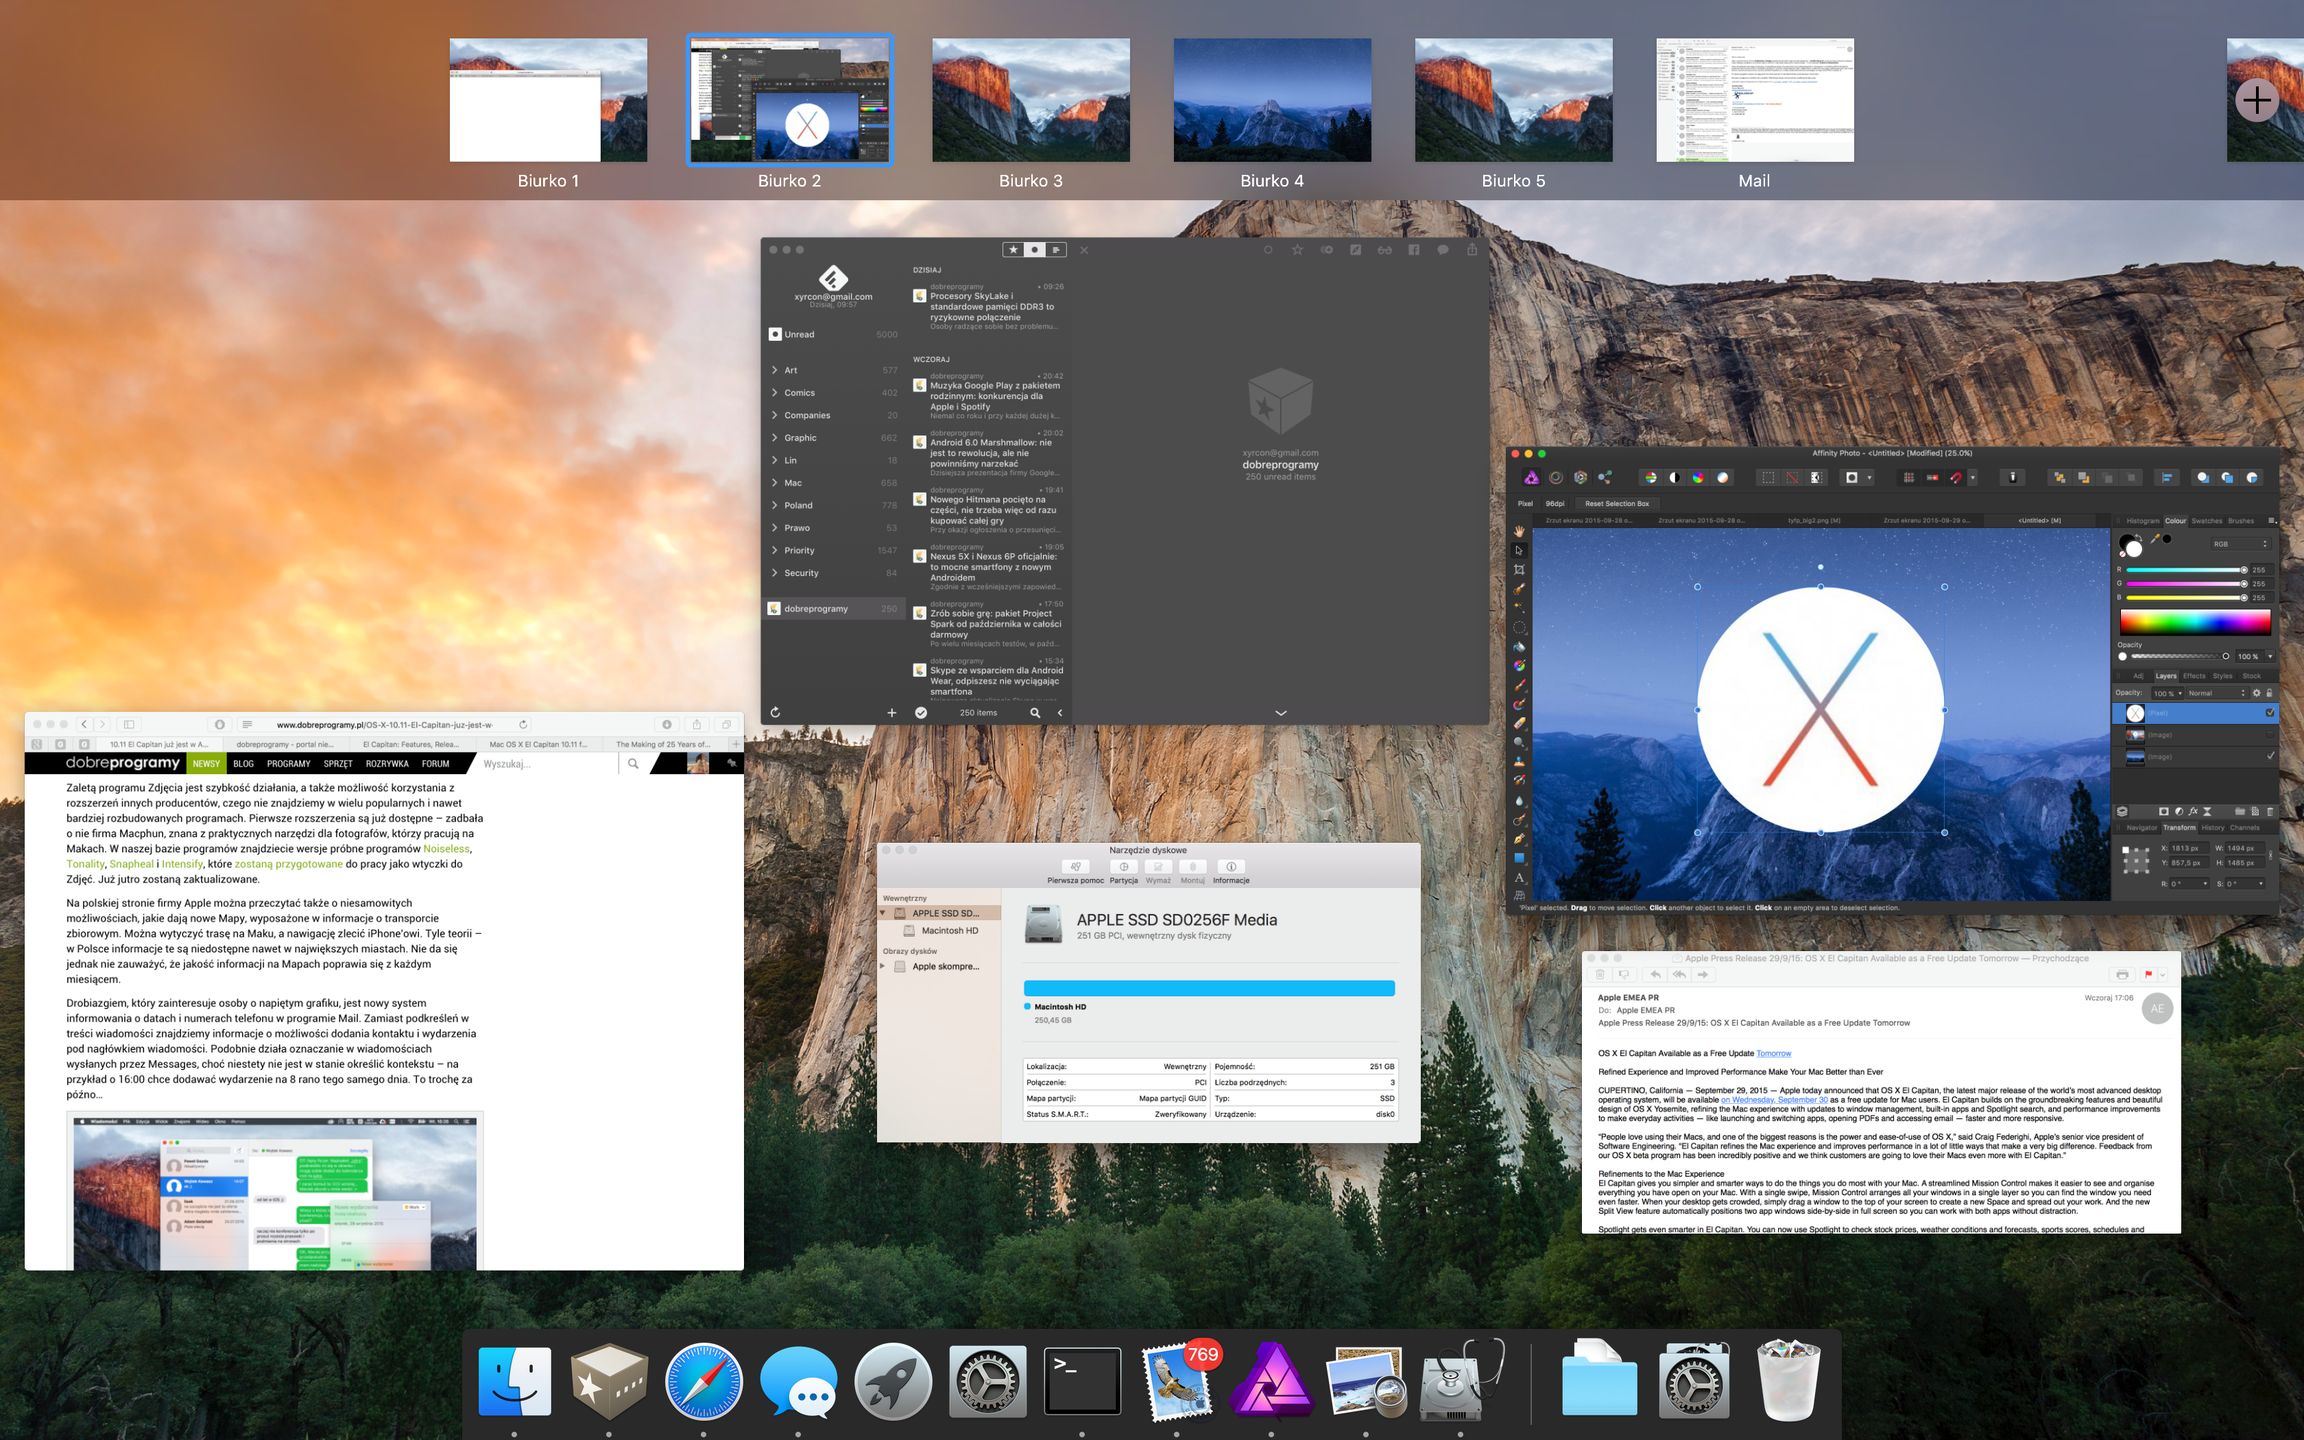This screenshot has width=2304, height=1440.
Task: Toggle the starred items filter in Reeder
Action: [x=1013, y=250]
